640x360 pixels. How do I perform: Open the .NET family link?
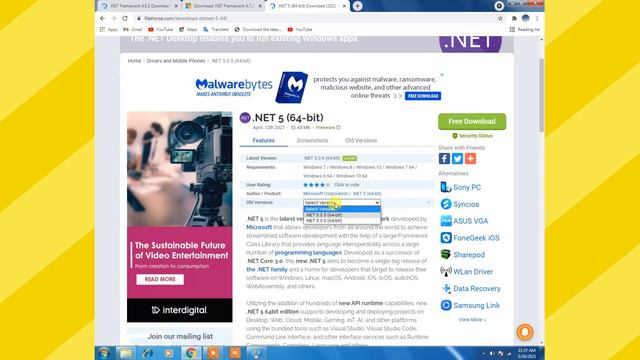[267, 269]
